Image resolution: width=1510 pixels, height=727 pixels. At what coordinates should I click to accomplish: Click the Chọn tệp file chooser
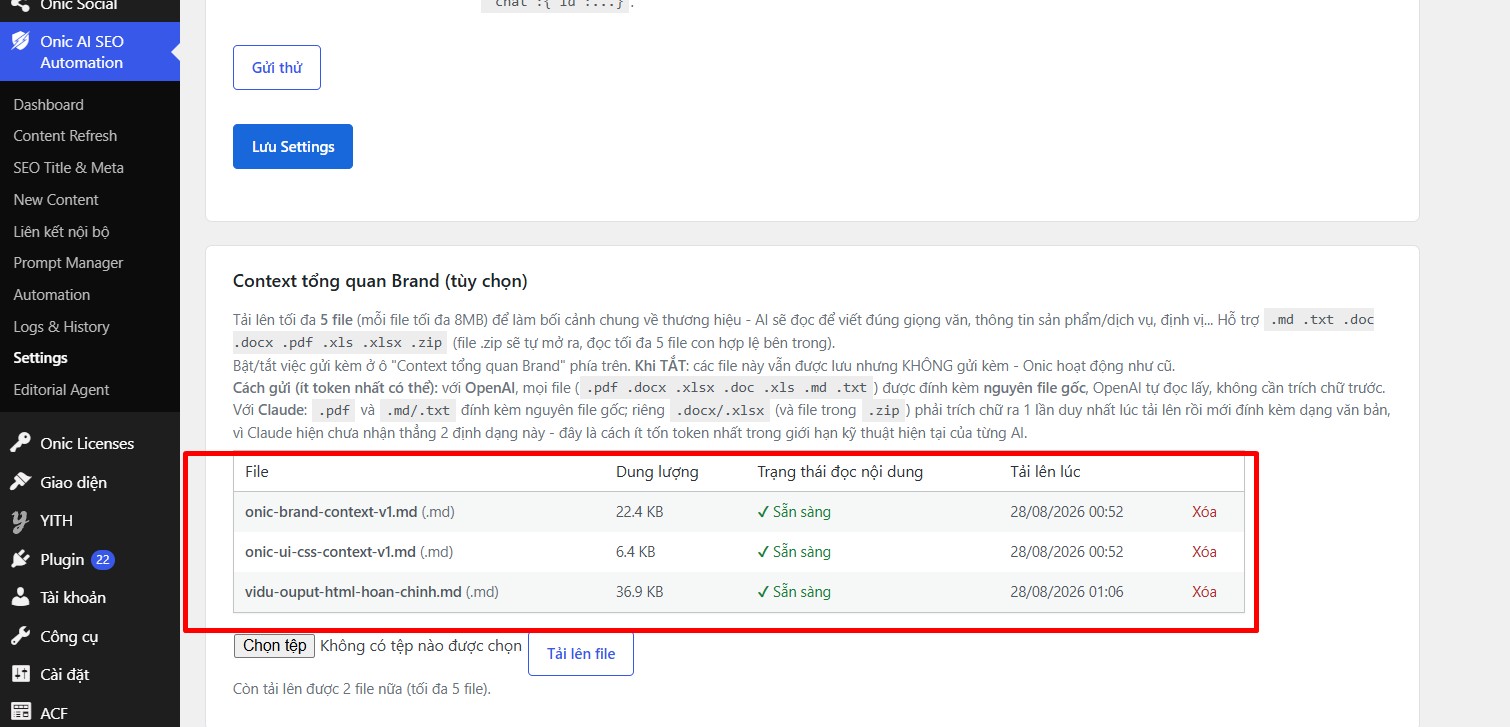coord(275,646)
